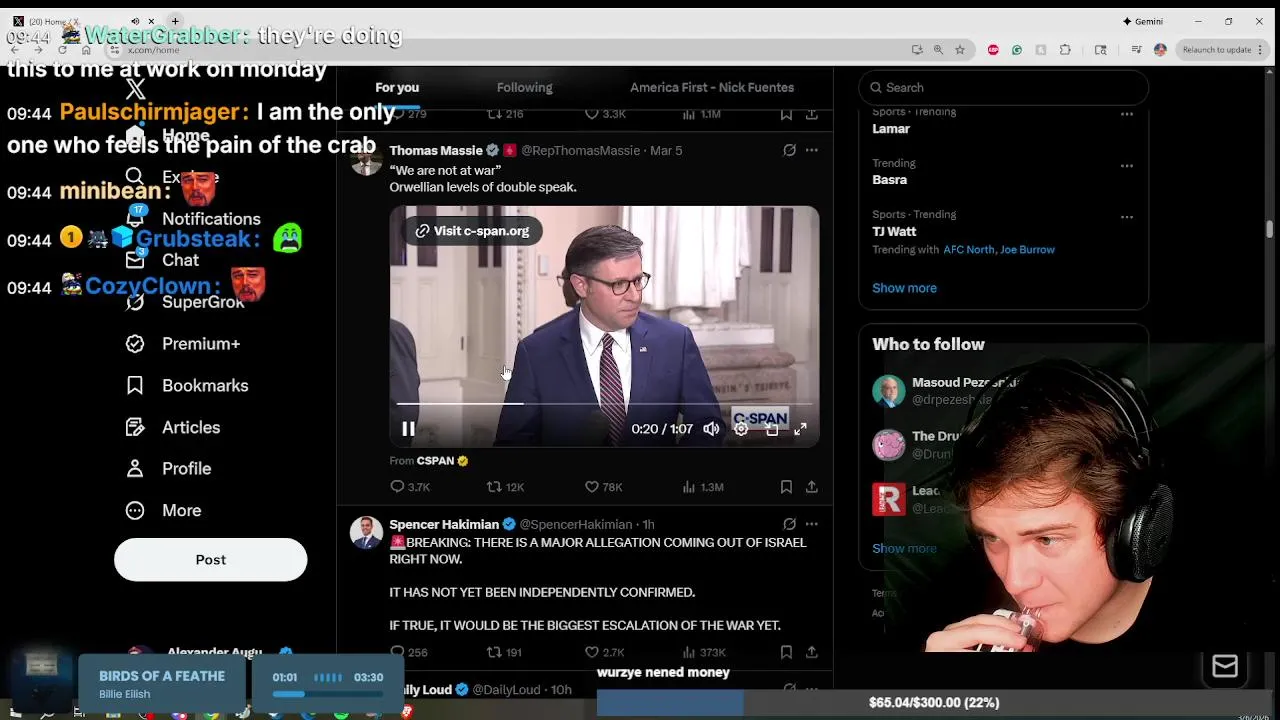Switch to the Following tab
The image size is (1280, 720).
[525, 87]
